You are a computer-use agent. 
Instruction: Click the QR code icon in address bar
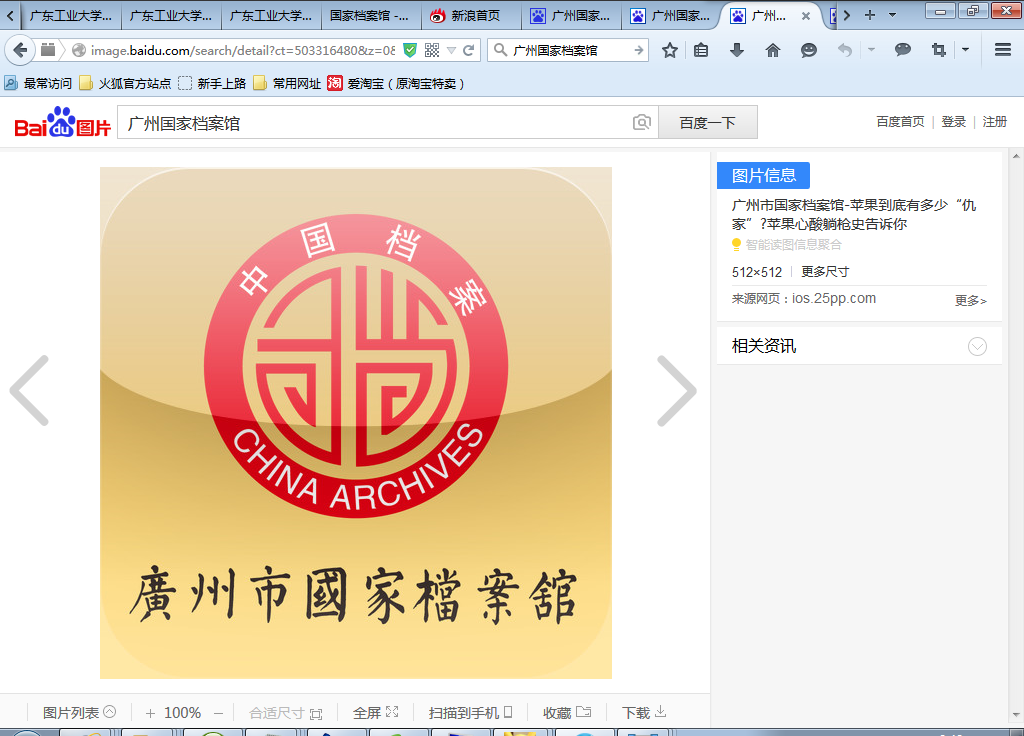[432, 50]
